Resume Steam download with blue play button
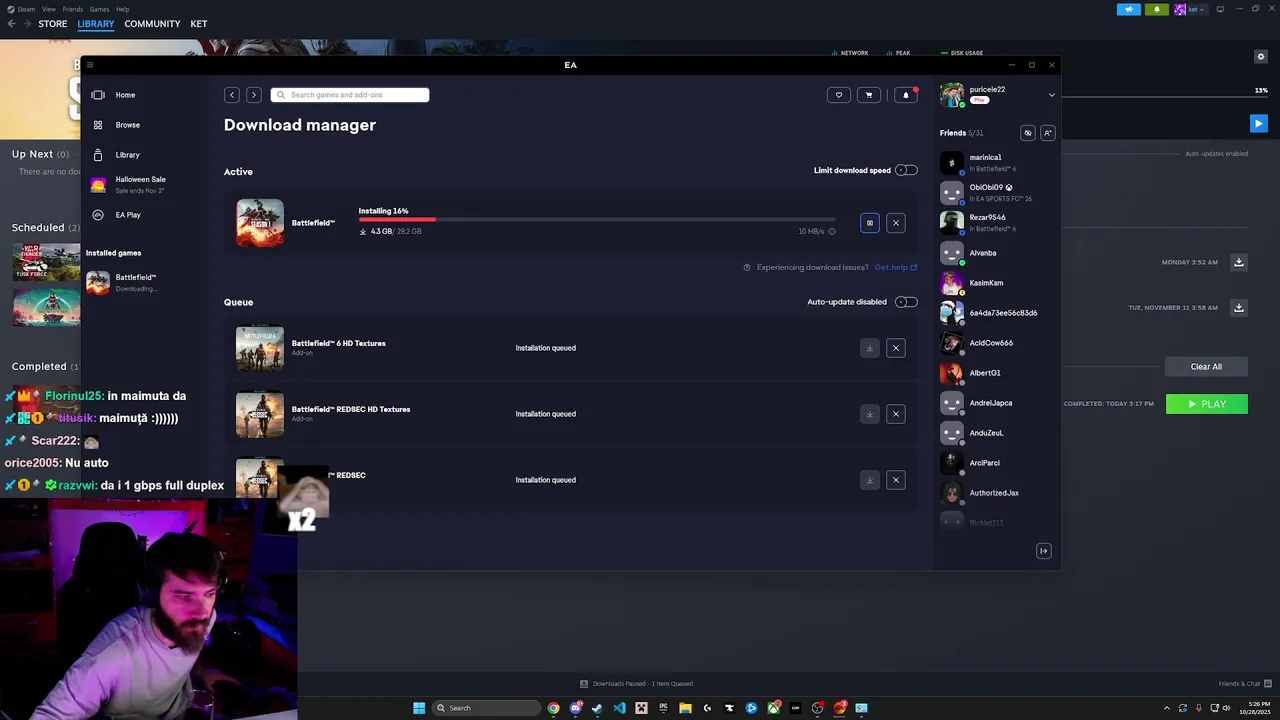Image resolution: width=1280 pixels, height=720 pixels. [1258, 123]
